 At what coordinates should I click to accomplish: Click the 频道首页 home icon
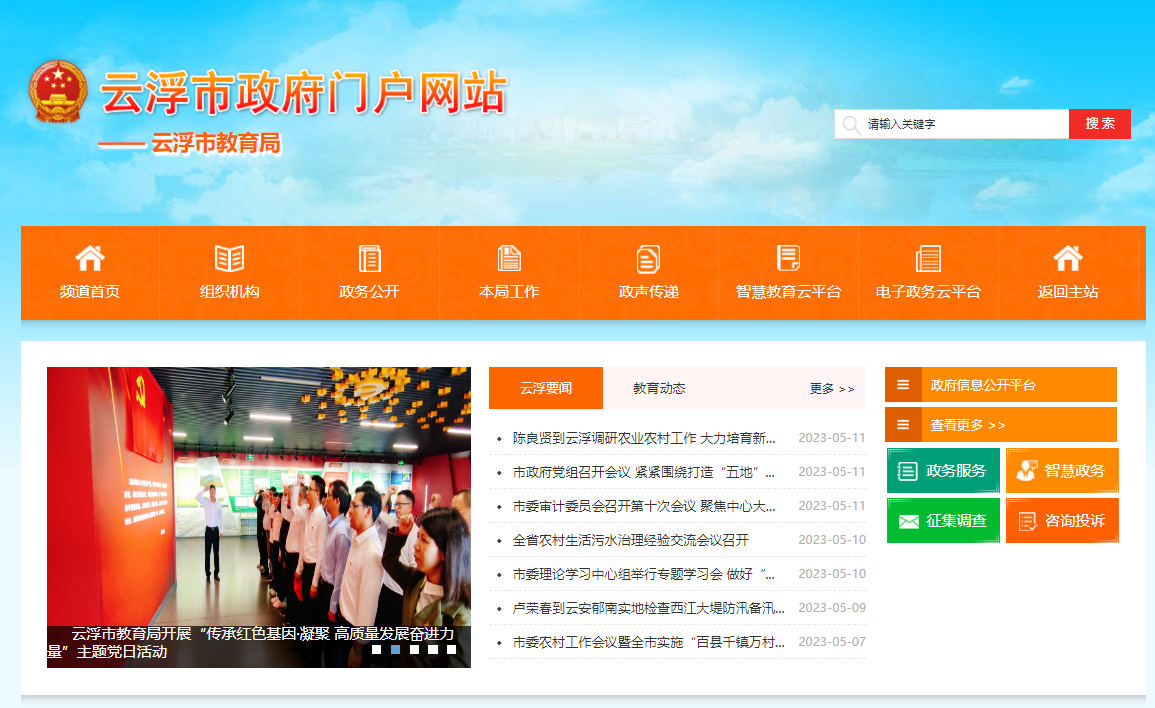click(90, 259)
